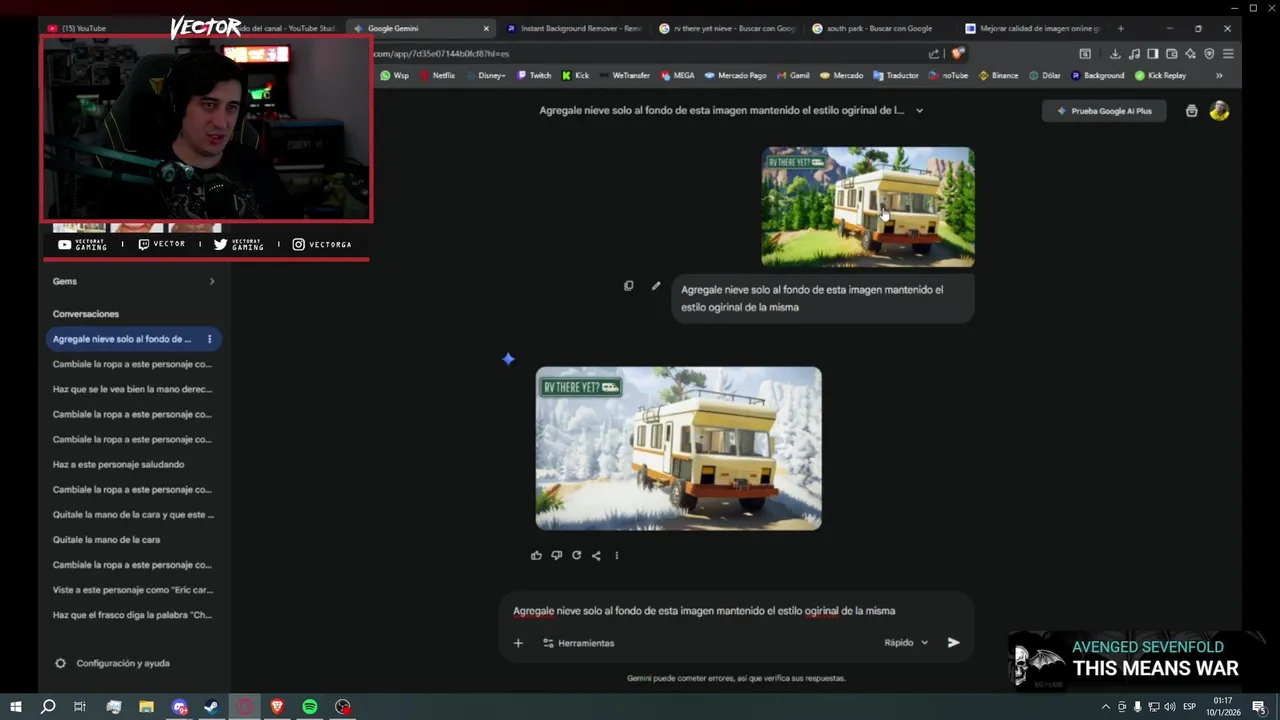This screenshot has width=1280, height=720.
Task: Open Spotify from the taskbar
Action: tap(310, 707)
